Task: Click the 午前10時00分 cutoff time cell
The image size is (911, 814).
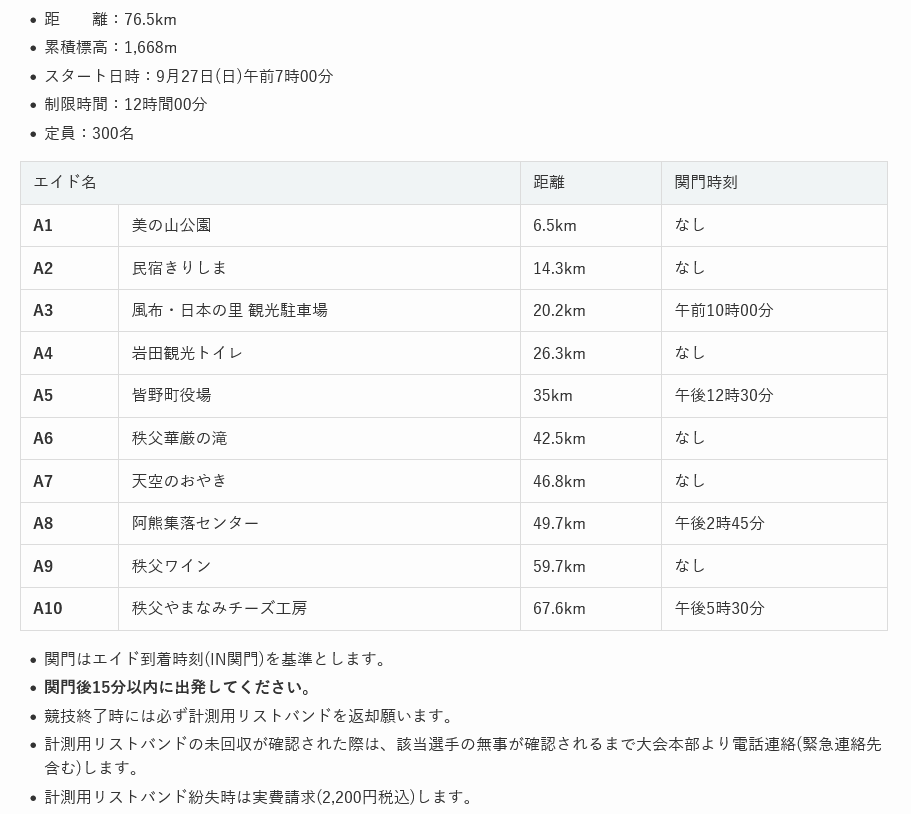Action: pos(724,311)
